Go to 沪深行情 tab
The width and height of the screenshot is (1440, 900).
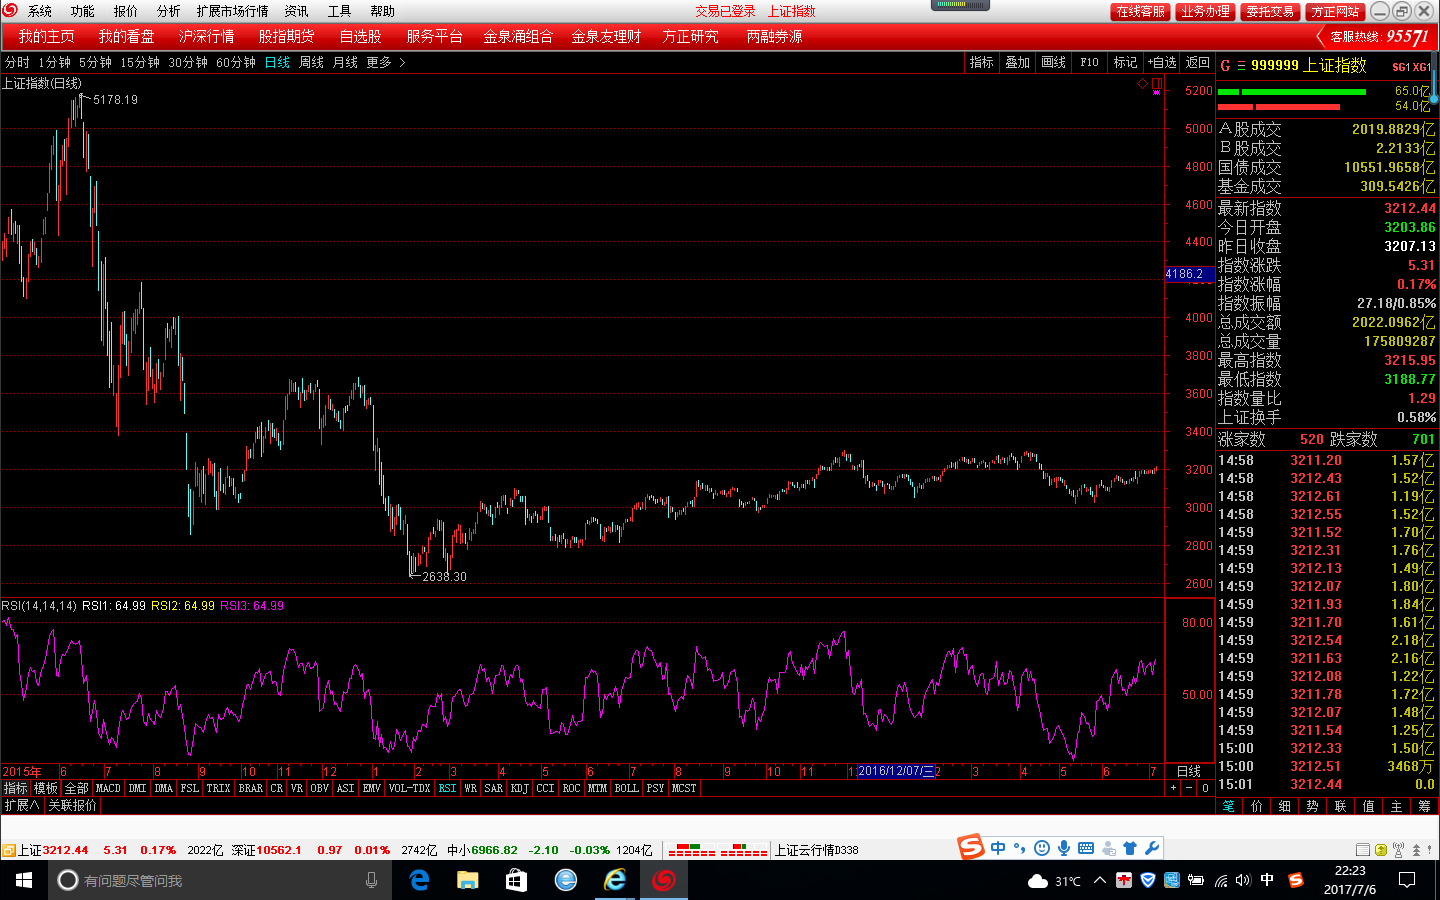[206, 36]
